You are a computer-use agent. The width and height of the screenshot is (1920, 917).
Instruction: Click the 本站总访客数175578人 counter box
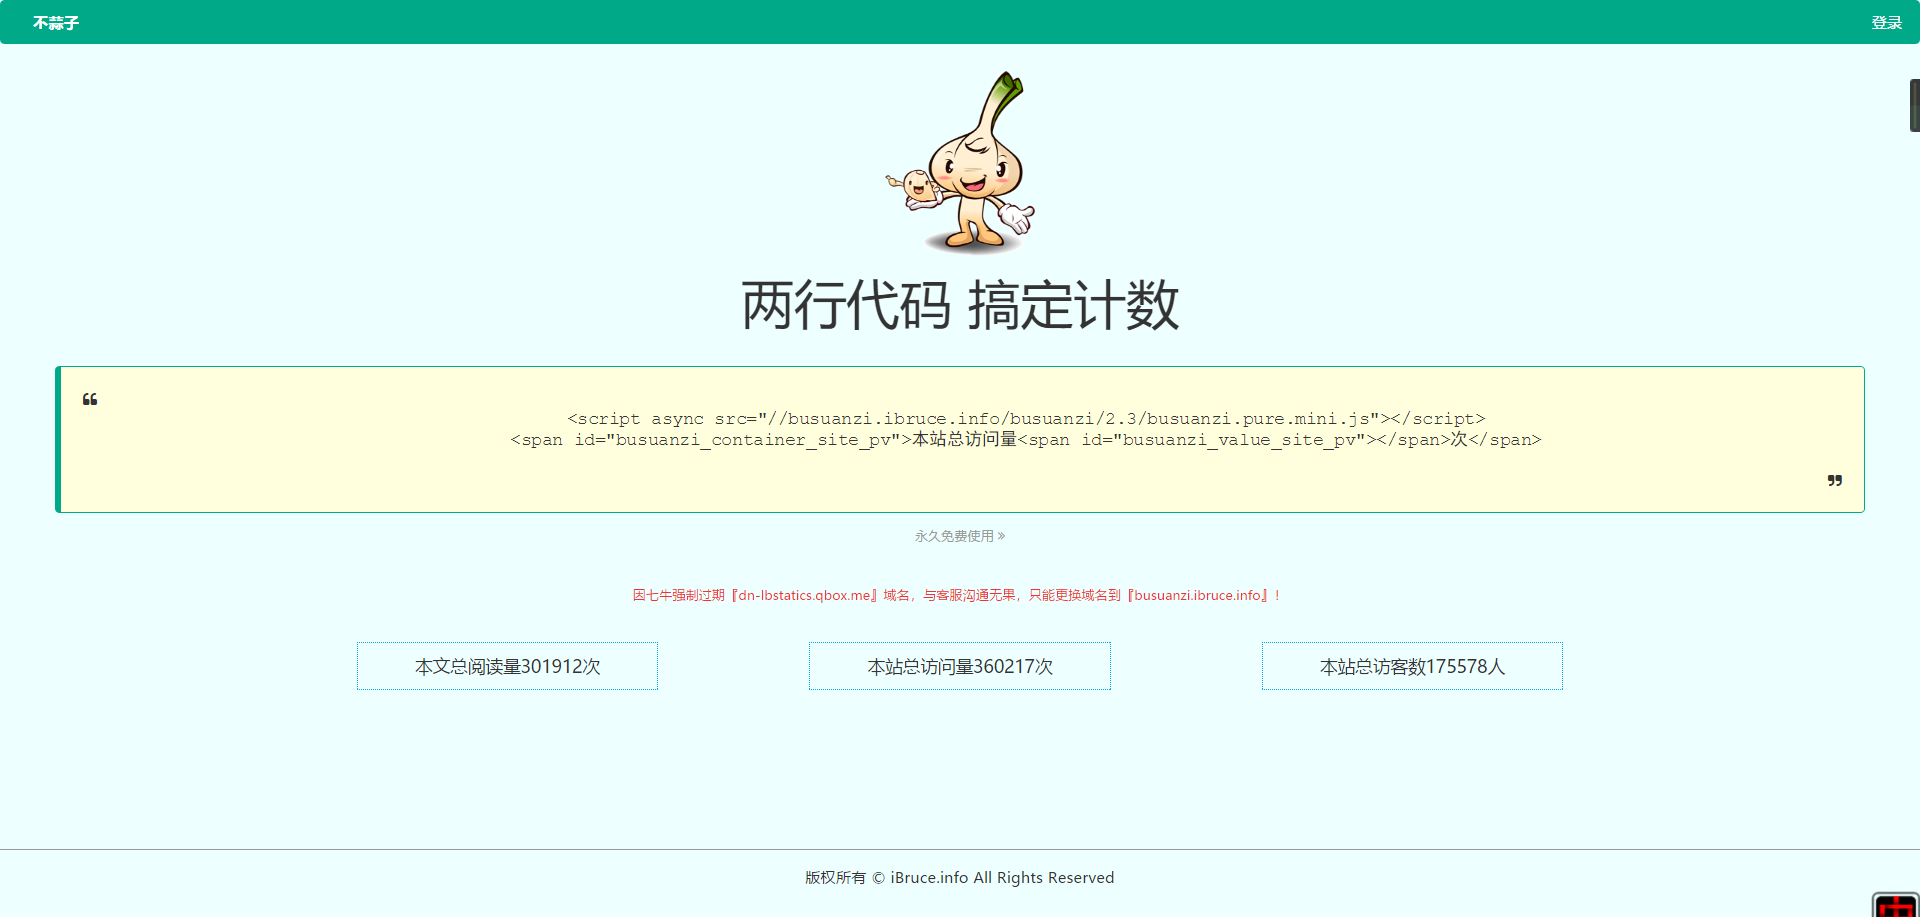[1412, 666]
